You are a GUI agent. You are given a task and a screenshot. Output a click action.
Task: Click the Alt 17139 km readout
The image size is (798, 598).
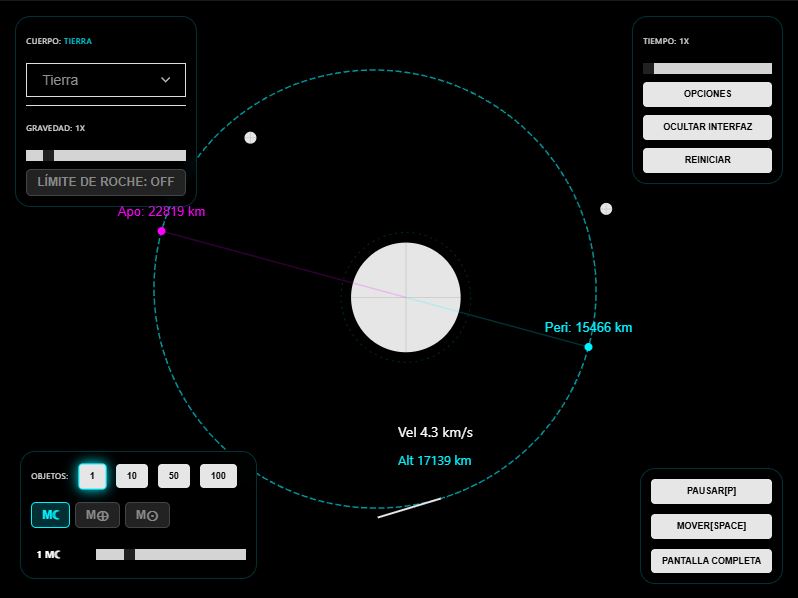[435, 461]
